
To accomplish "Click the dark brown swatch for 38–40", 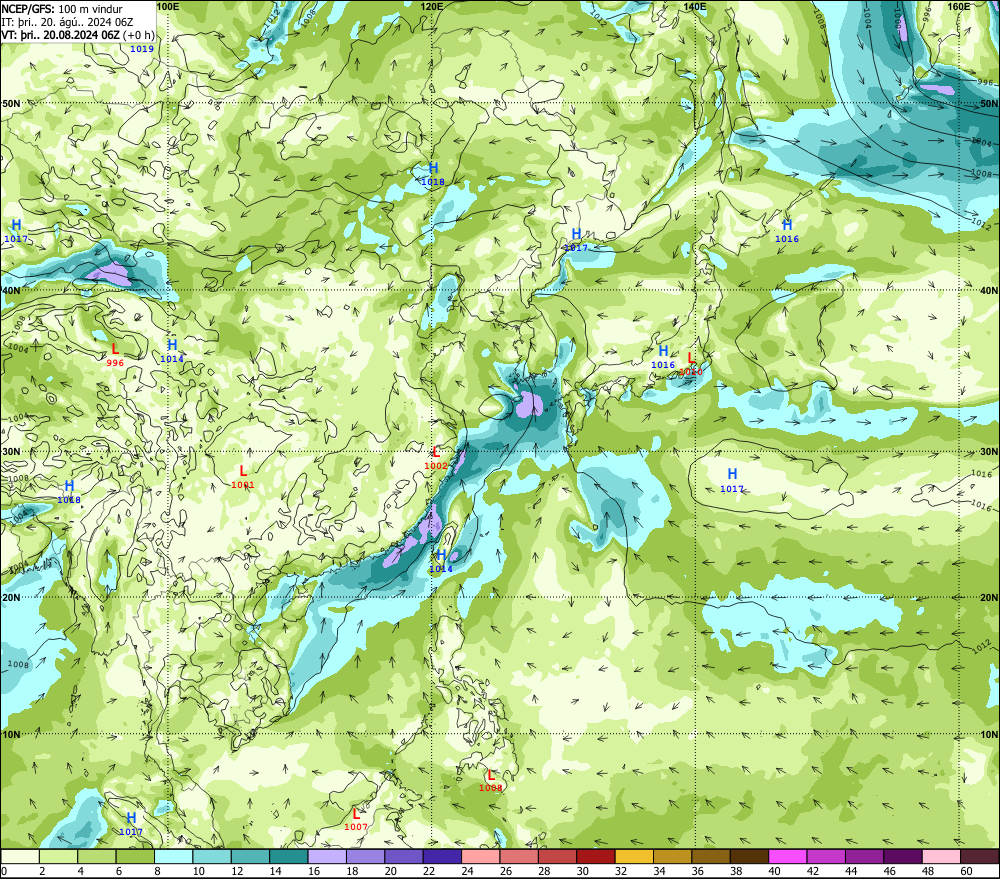I will (749, 856).
